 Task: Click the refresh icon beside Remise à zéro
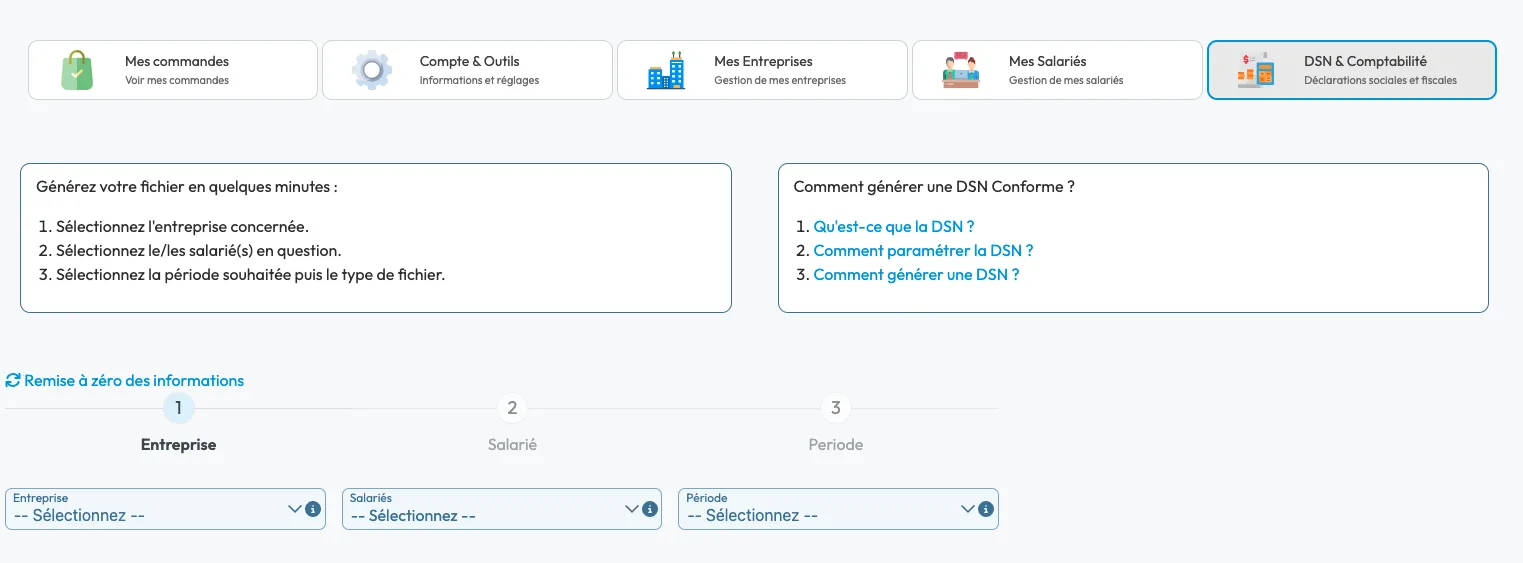(x=13, y=381)
